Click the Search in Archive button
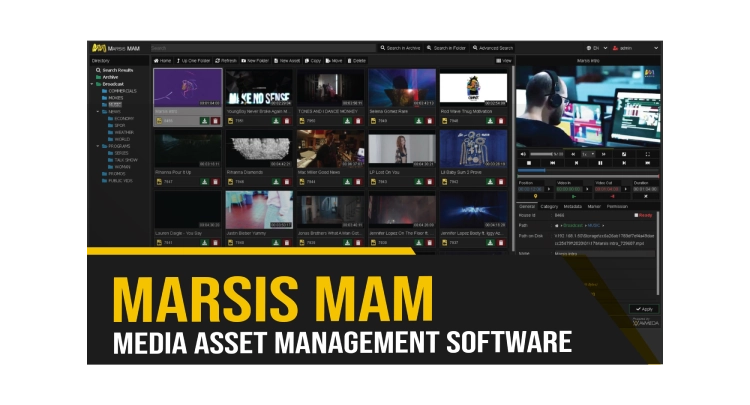The image size is (750, 405). click(x=401, y=48)
